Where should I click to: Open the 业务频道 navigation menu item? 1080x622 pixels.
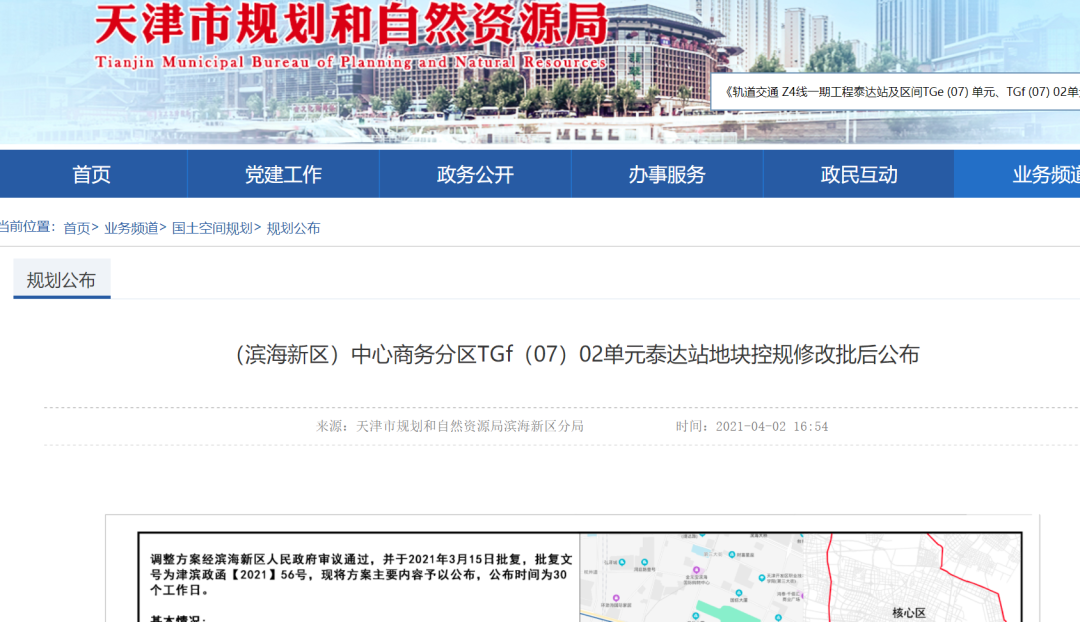1017,174
